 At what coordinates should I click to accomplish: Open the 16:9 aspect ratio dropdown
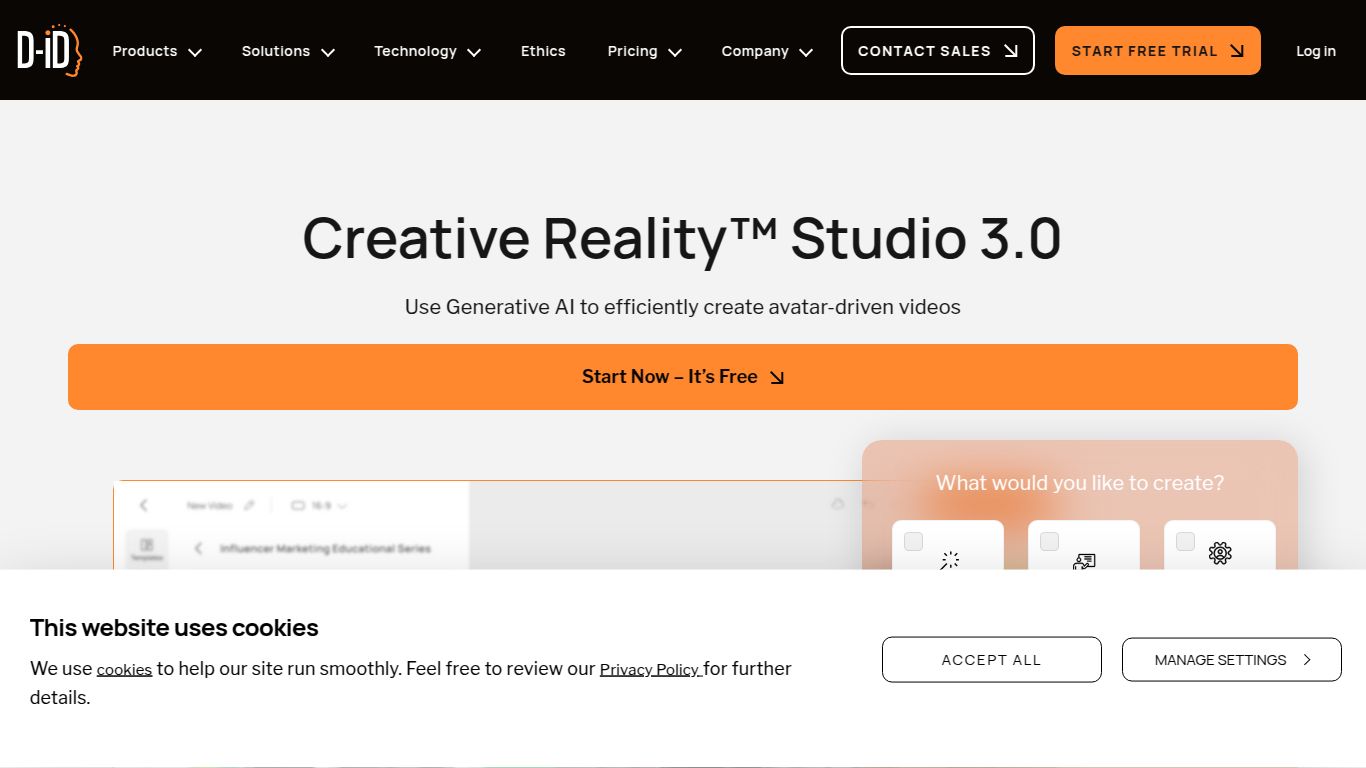pos(320,505)
